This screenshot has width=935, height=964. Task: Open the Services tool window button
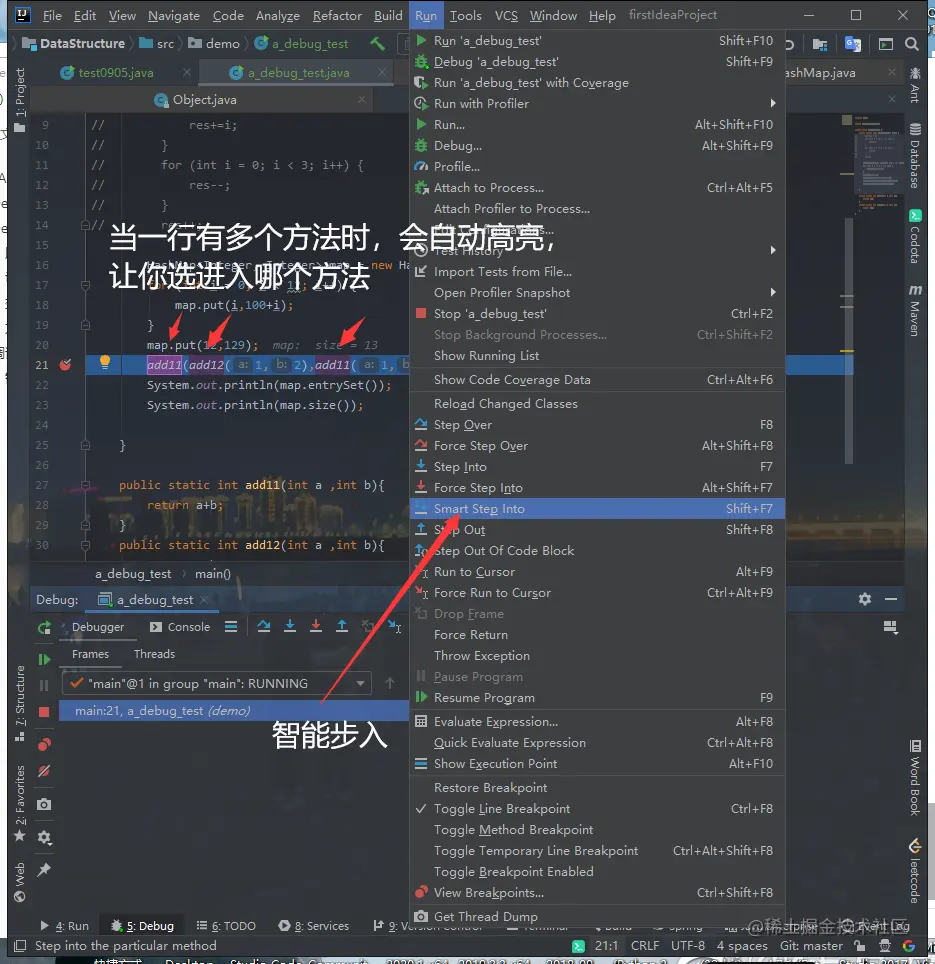point(313,925)
